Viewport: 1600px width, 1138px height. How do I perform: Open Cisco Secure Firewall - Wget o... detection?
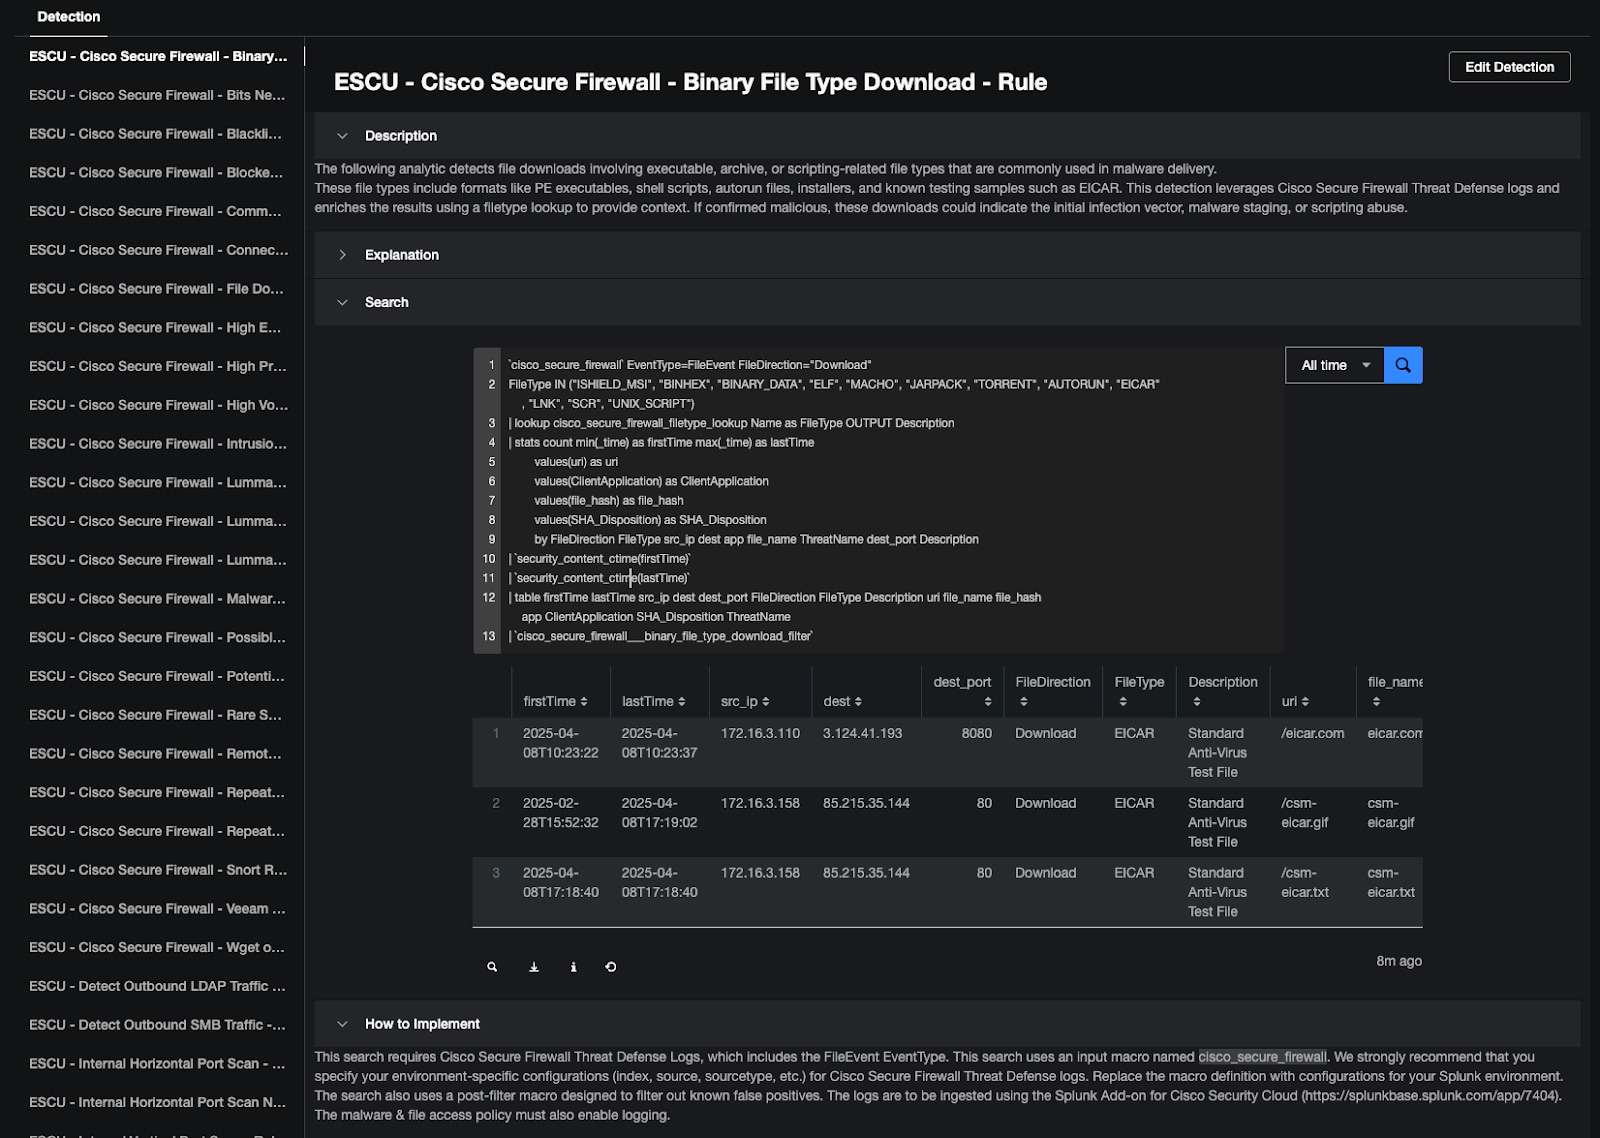157,947
